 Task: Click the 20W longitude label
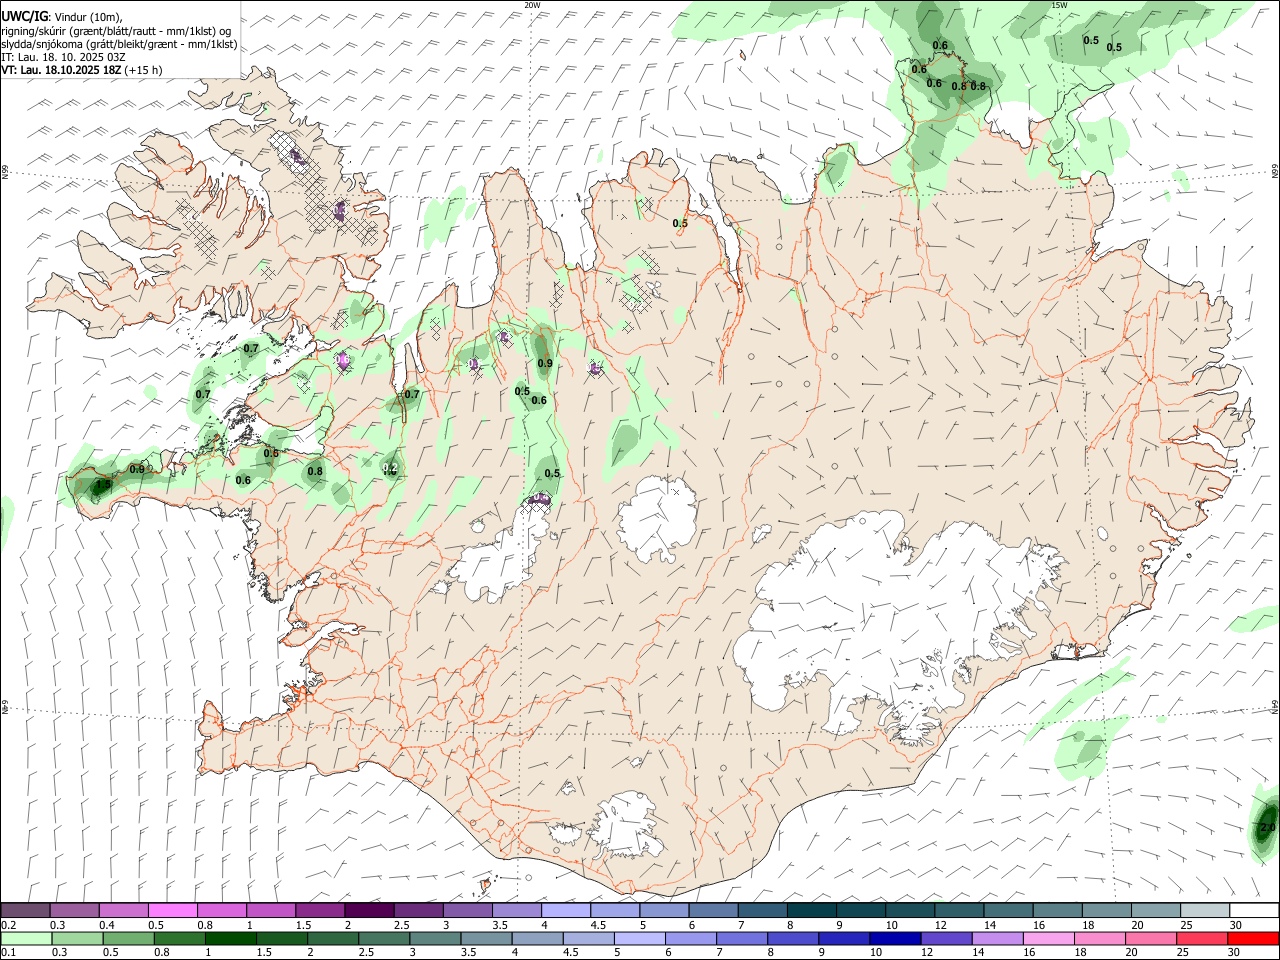(532, 5)
